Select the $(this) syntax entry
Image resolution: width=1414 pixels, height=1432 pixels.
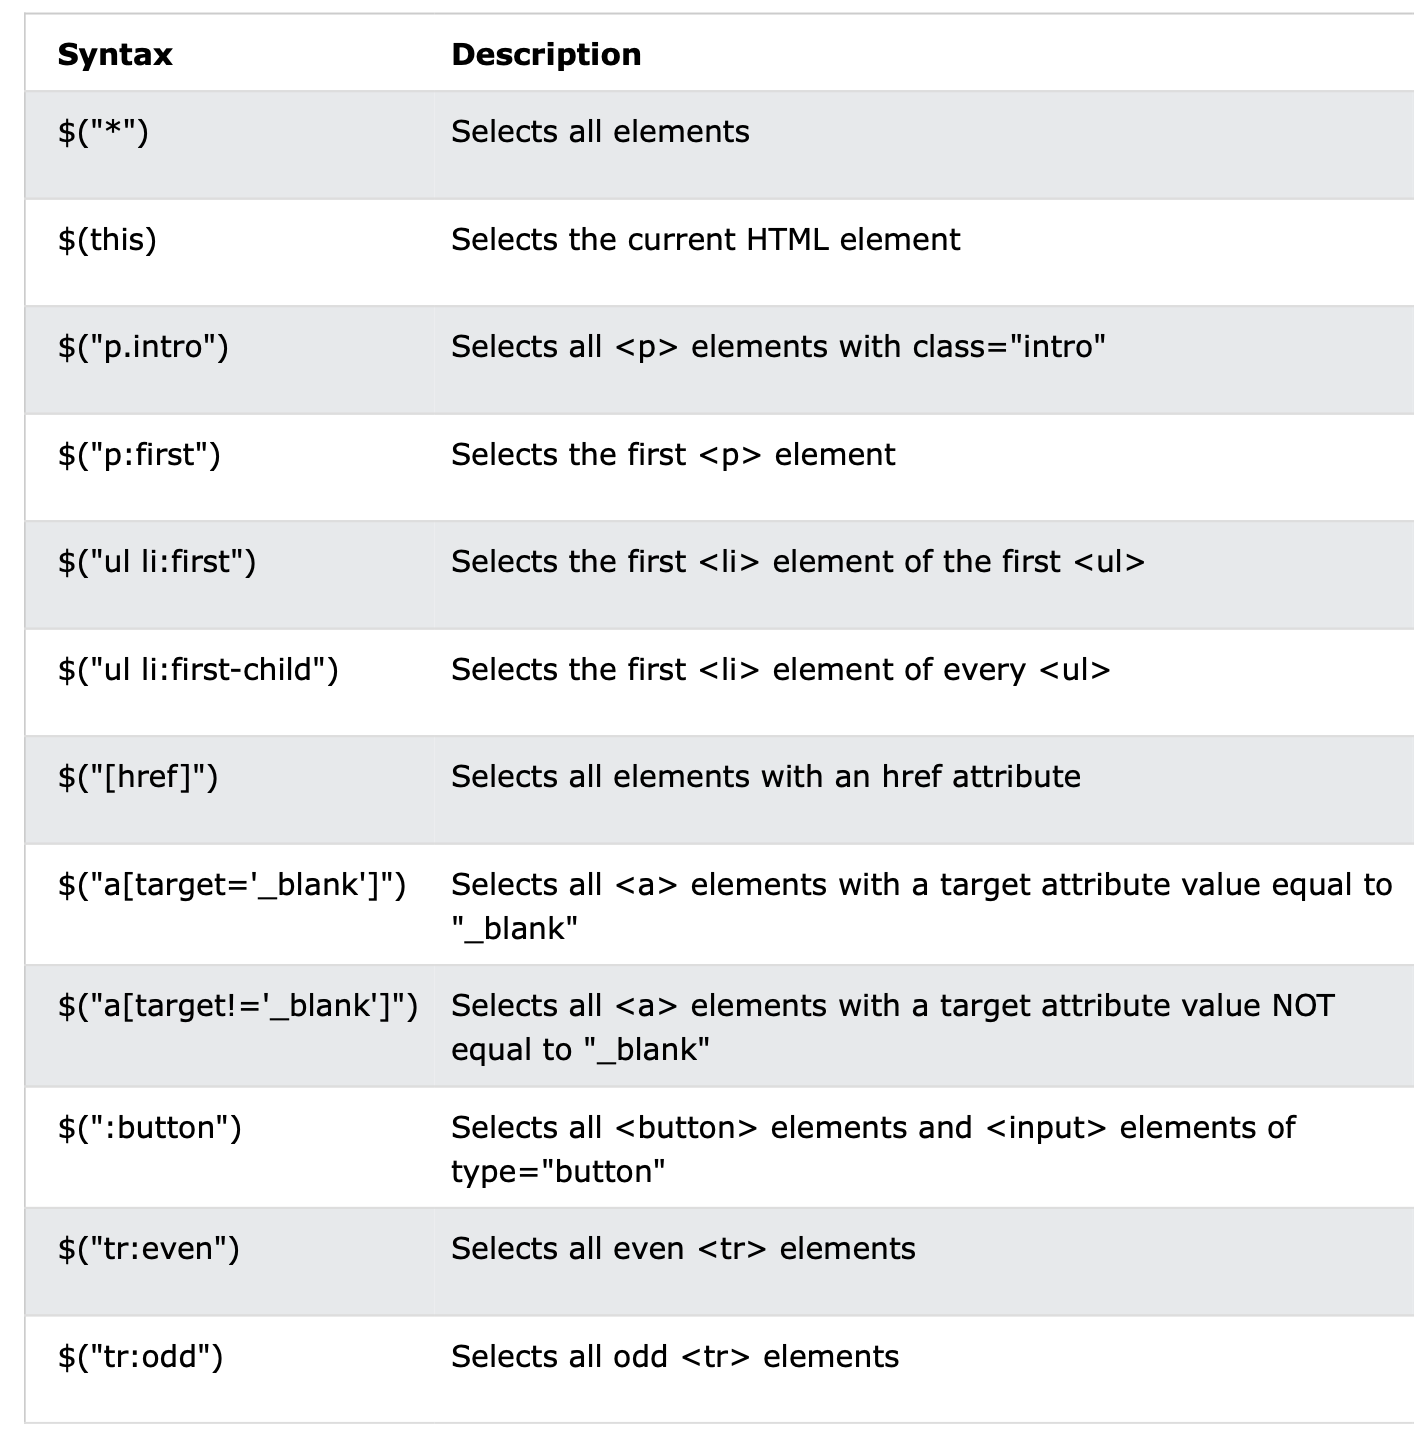(x=107, y=240)
